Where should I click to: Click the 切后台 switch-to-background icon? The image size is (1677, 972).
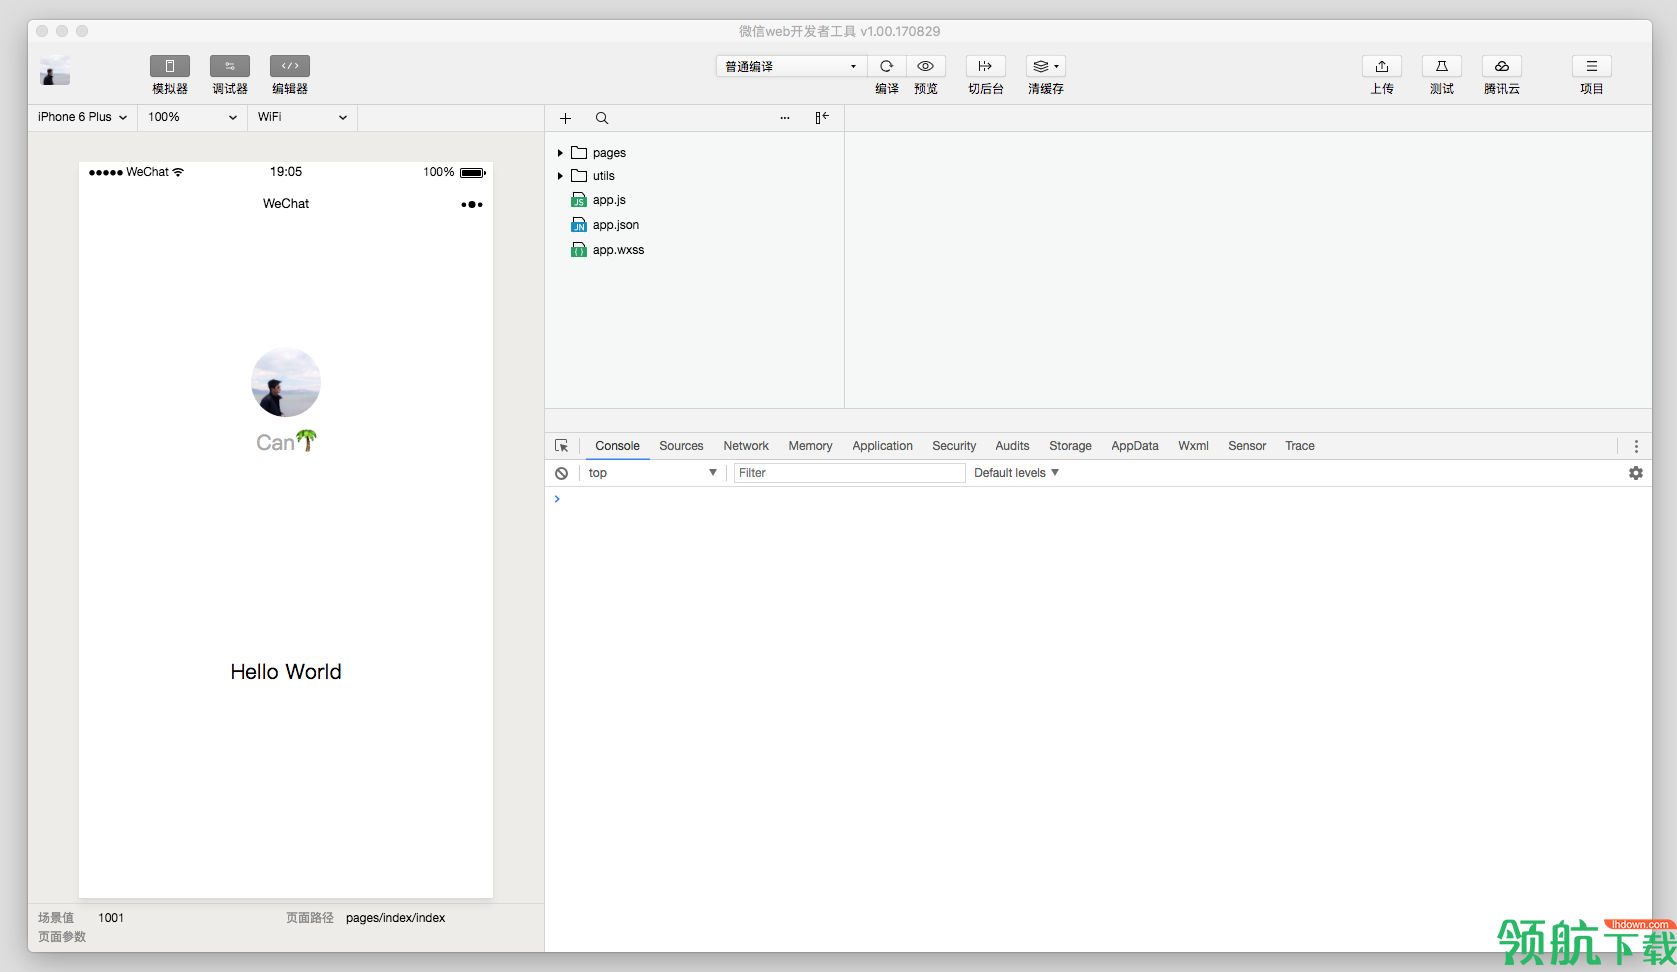[x=985, y=66]
